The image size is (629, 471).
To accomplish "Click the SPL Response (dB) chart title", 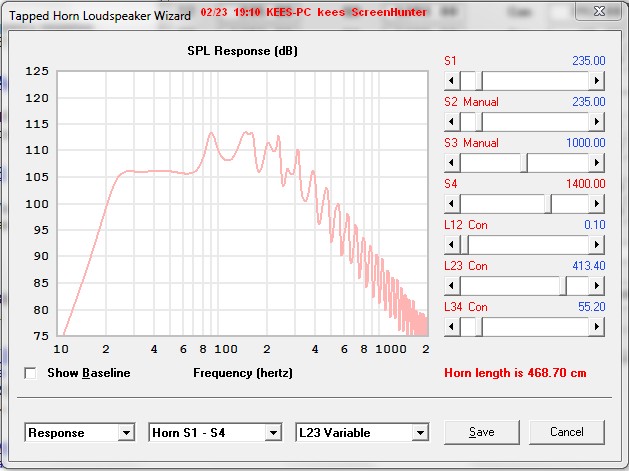I will (x=243, y=51).
